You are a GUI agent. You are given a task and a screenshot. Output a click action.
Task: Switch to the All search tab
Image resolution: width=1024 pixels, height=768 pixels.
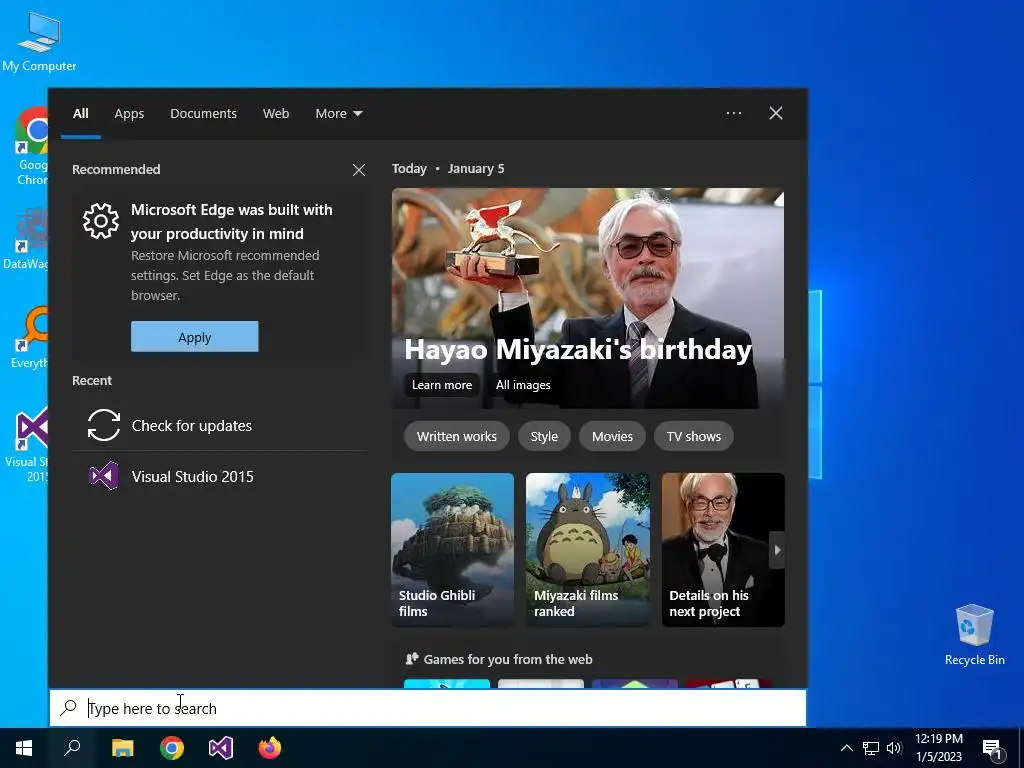tap(80, 114)
